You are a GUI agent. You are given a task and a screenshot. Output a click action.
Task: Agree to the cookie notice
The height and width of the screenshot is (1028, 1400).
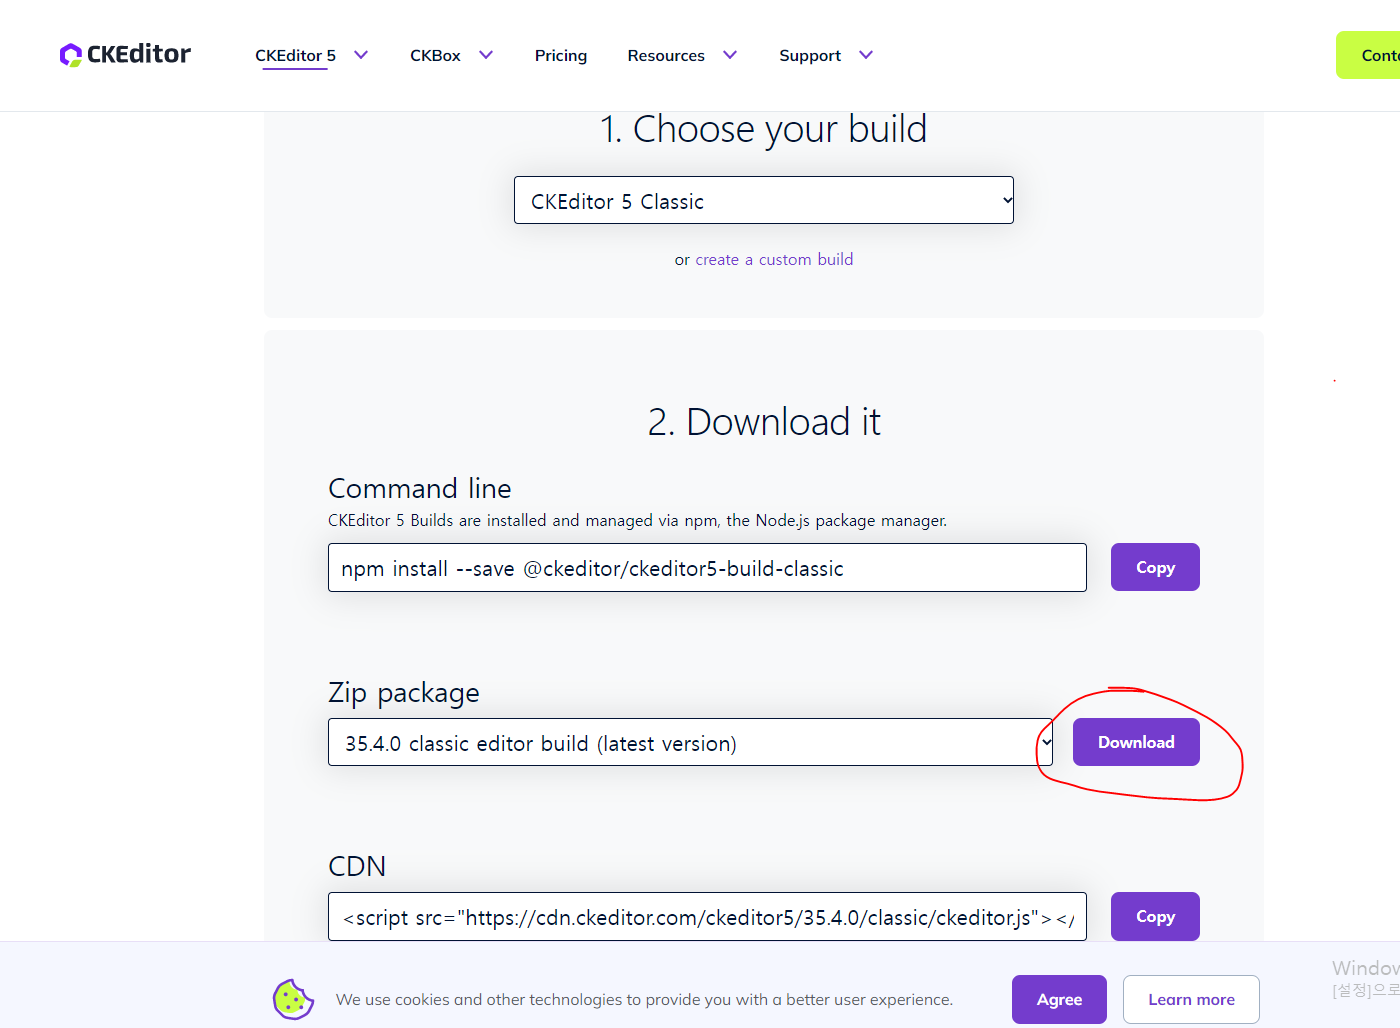pyautogui.click(x=1059, y=999)
